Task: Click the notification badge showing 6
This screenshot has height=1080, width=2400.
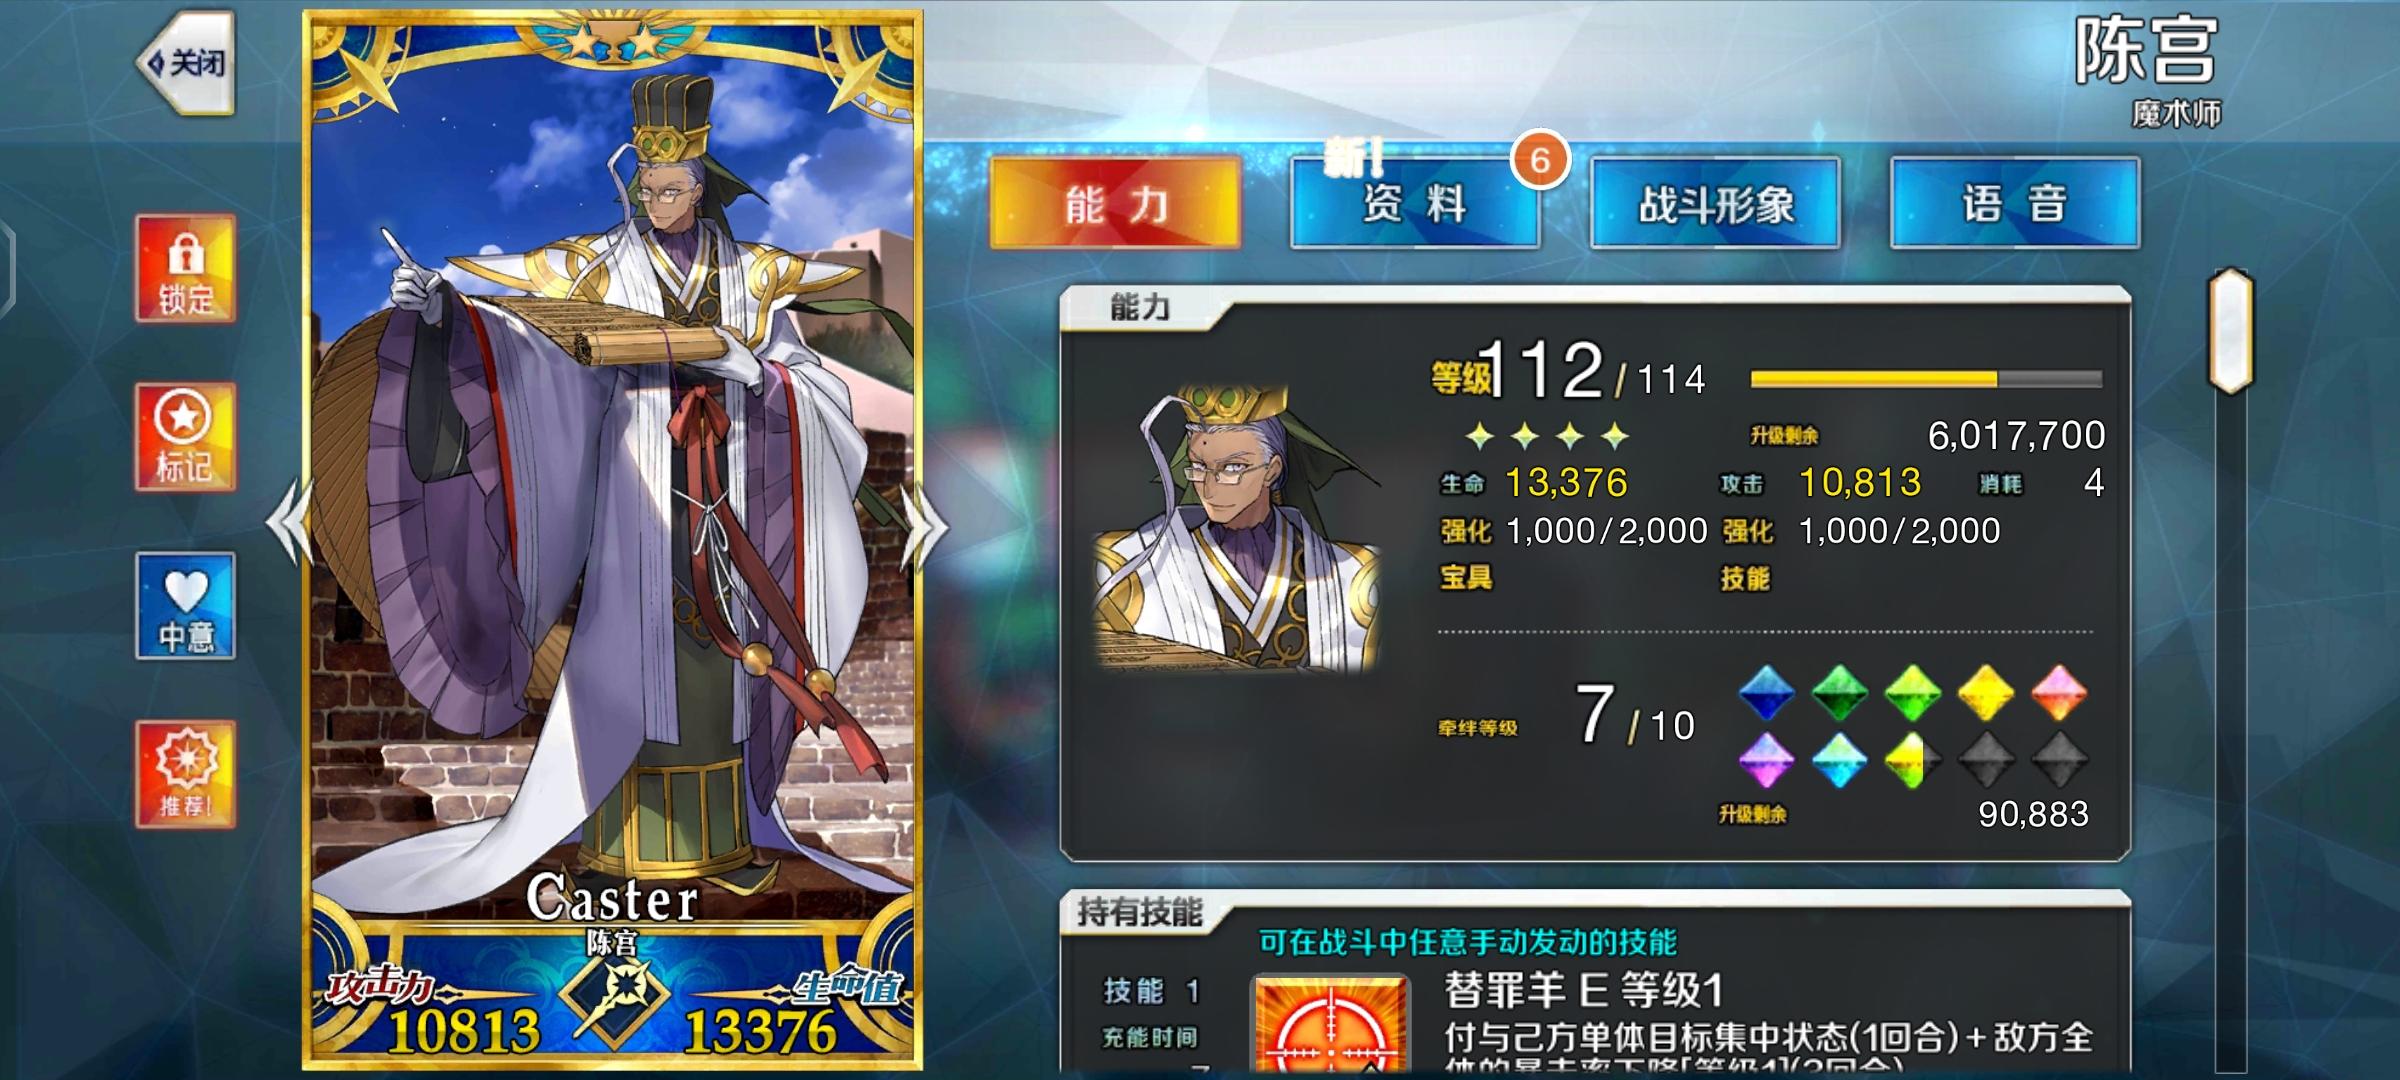Action: (1540, 160)
